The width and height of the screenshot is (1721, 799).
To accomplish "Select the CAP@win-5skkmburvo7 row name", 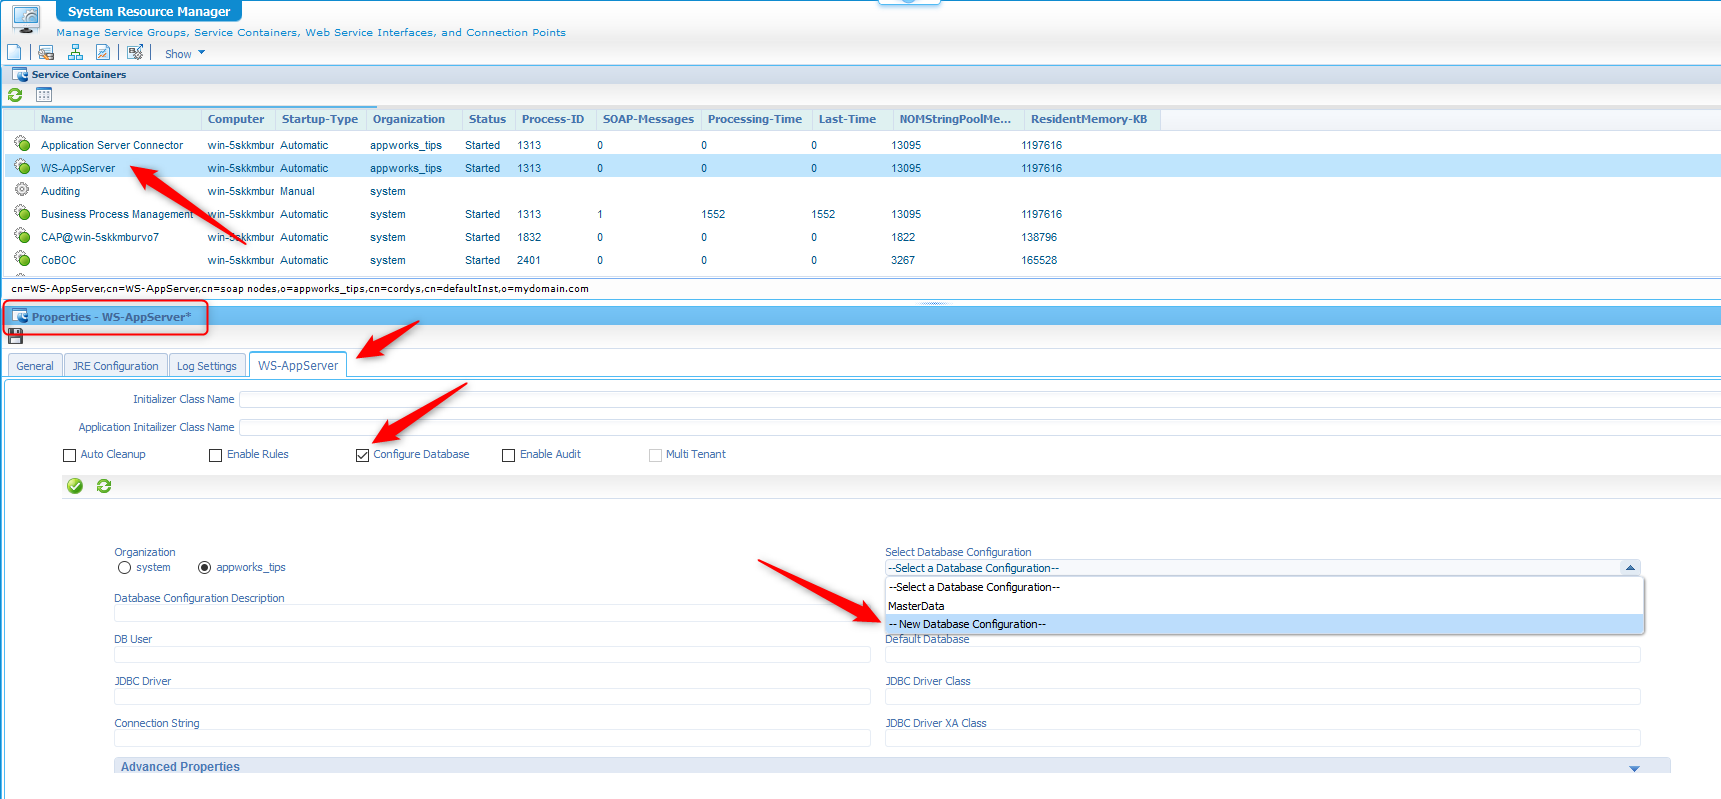I will click(x=100, y=237).
